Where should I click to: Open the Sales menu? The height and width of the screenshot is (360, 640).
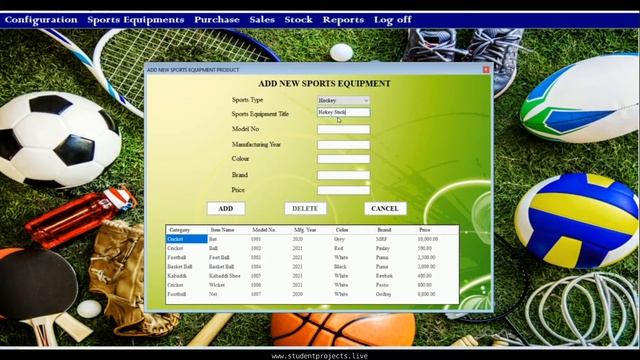pyautogui.click(x=262, y=20)
